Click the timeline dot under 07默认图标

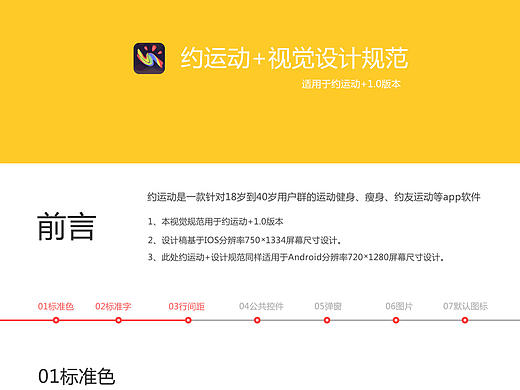465,320
